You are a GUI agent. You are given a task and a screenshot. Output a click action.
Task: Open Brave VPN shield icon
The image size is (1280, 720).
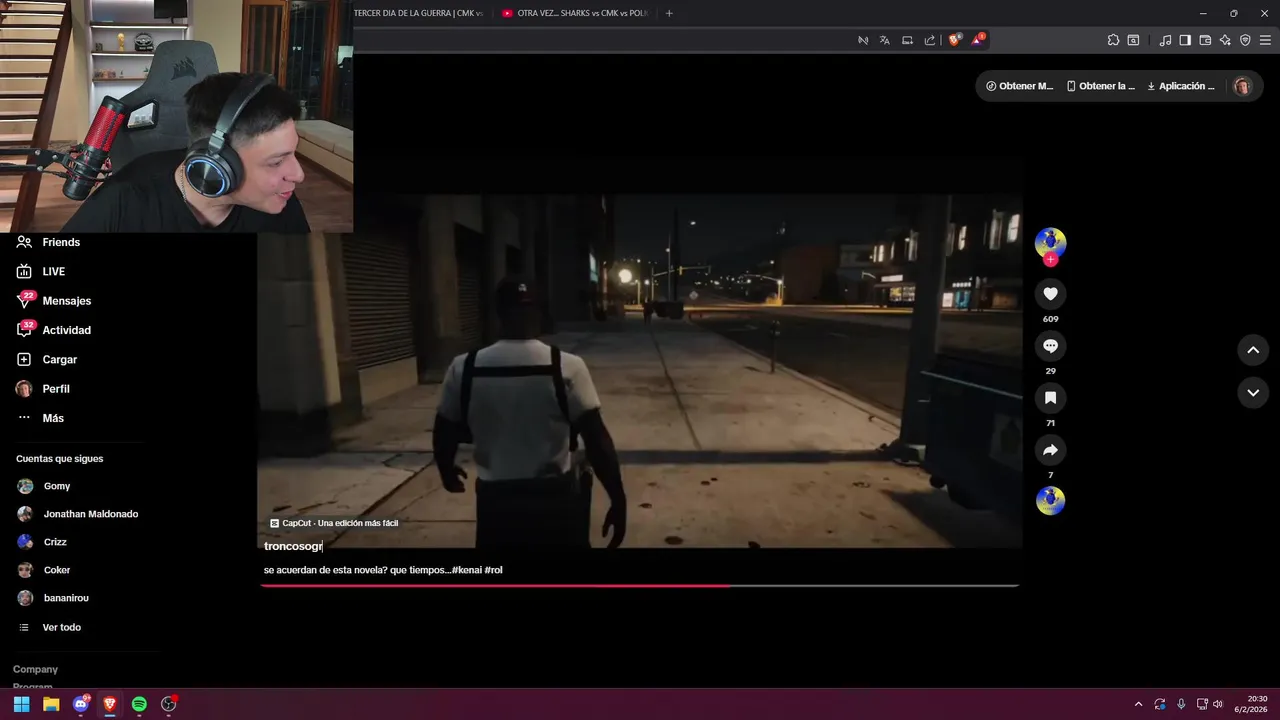[x=1245, y=40]
